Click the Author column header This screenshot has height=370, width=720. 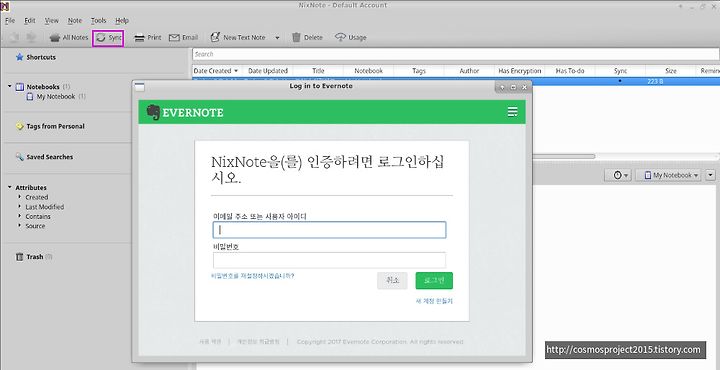coord(469,71)
